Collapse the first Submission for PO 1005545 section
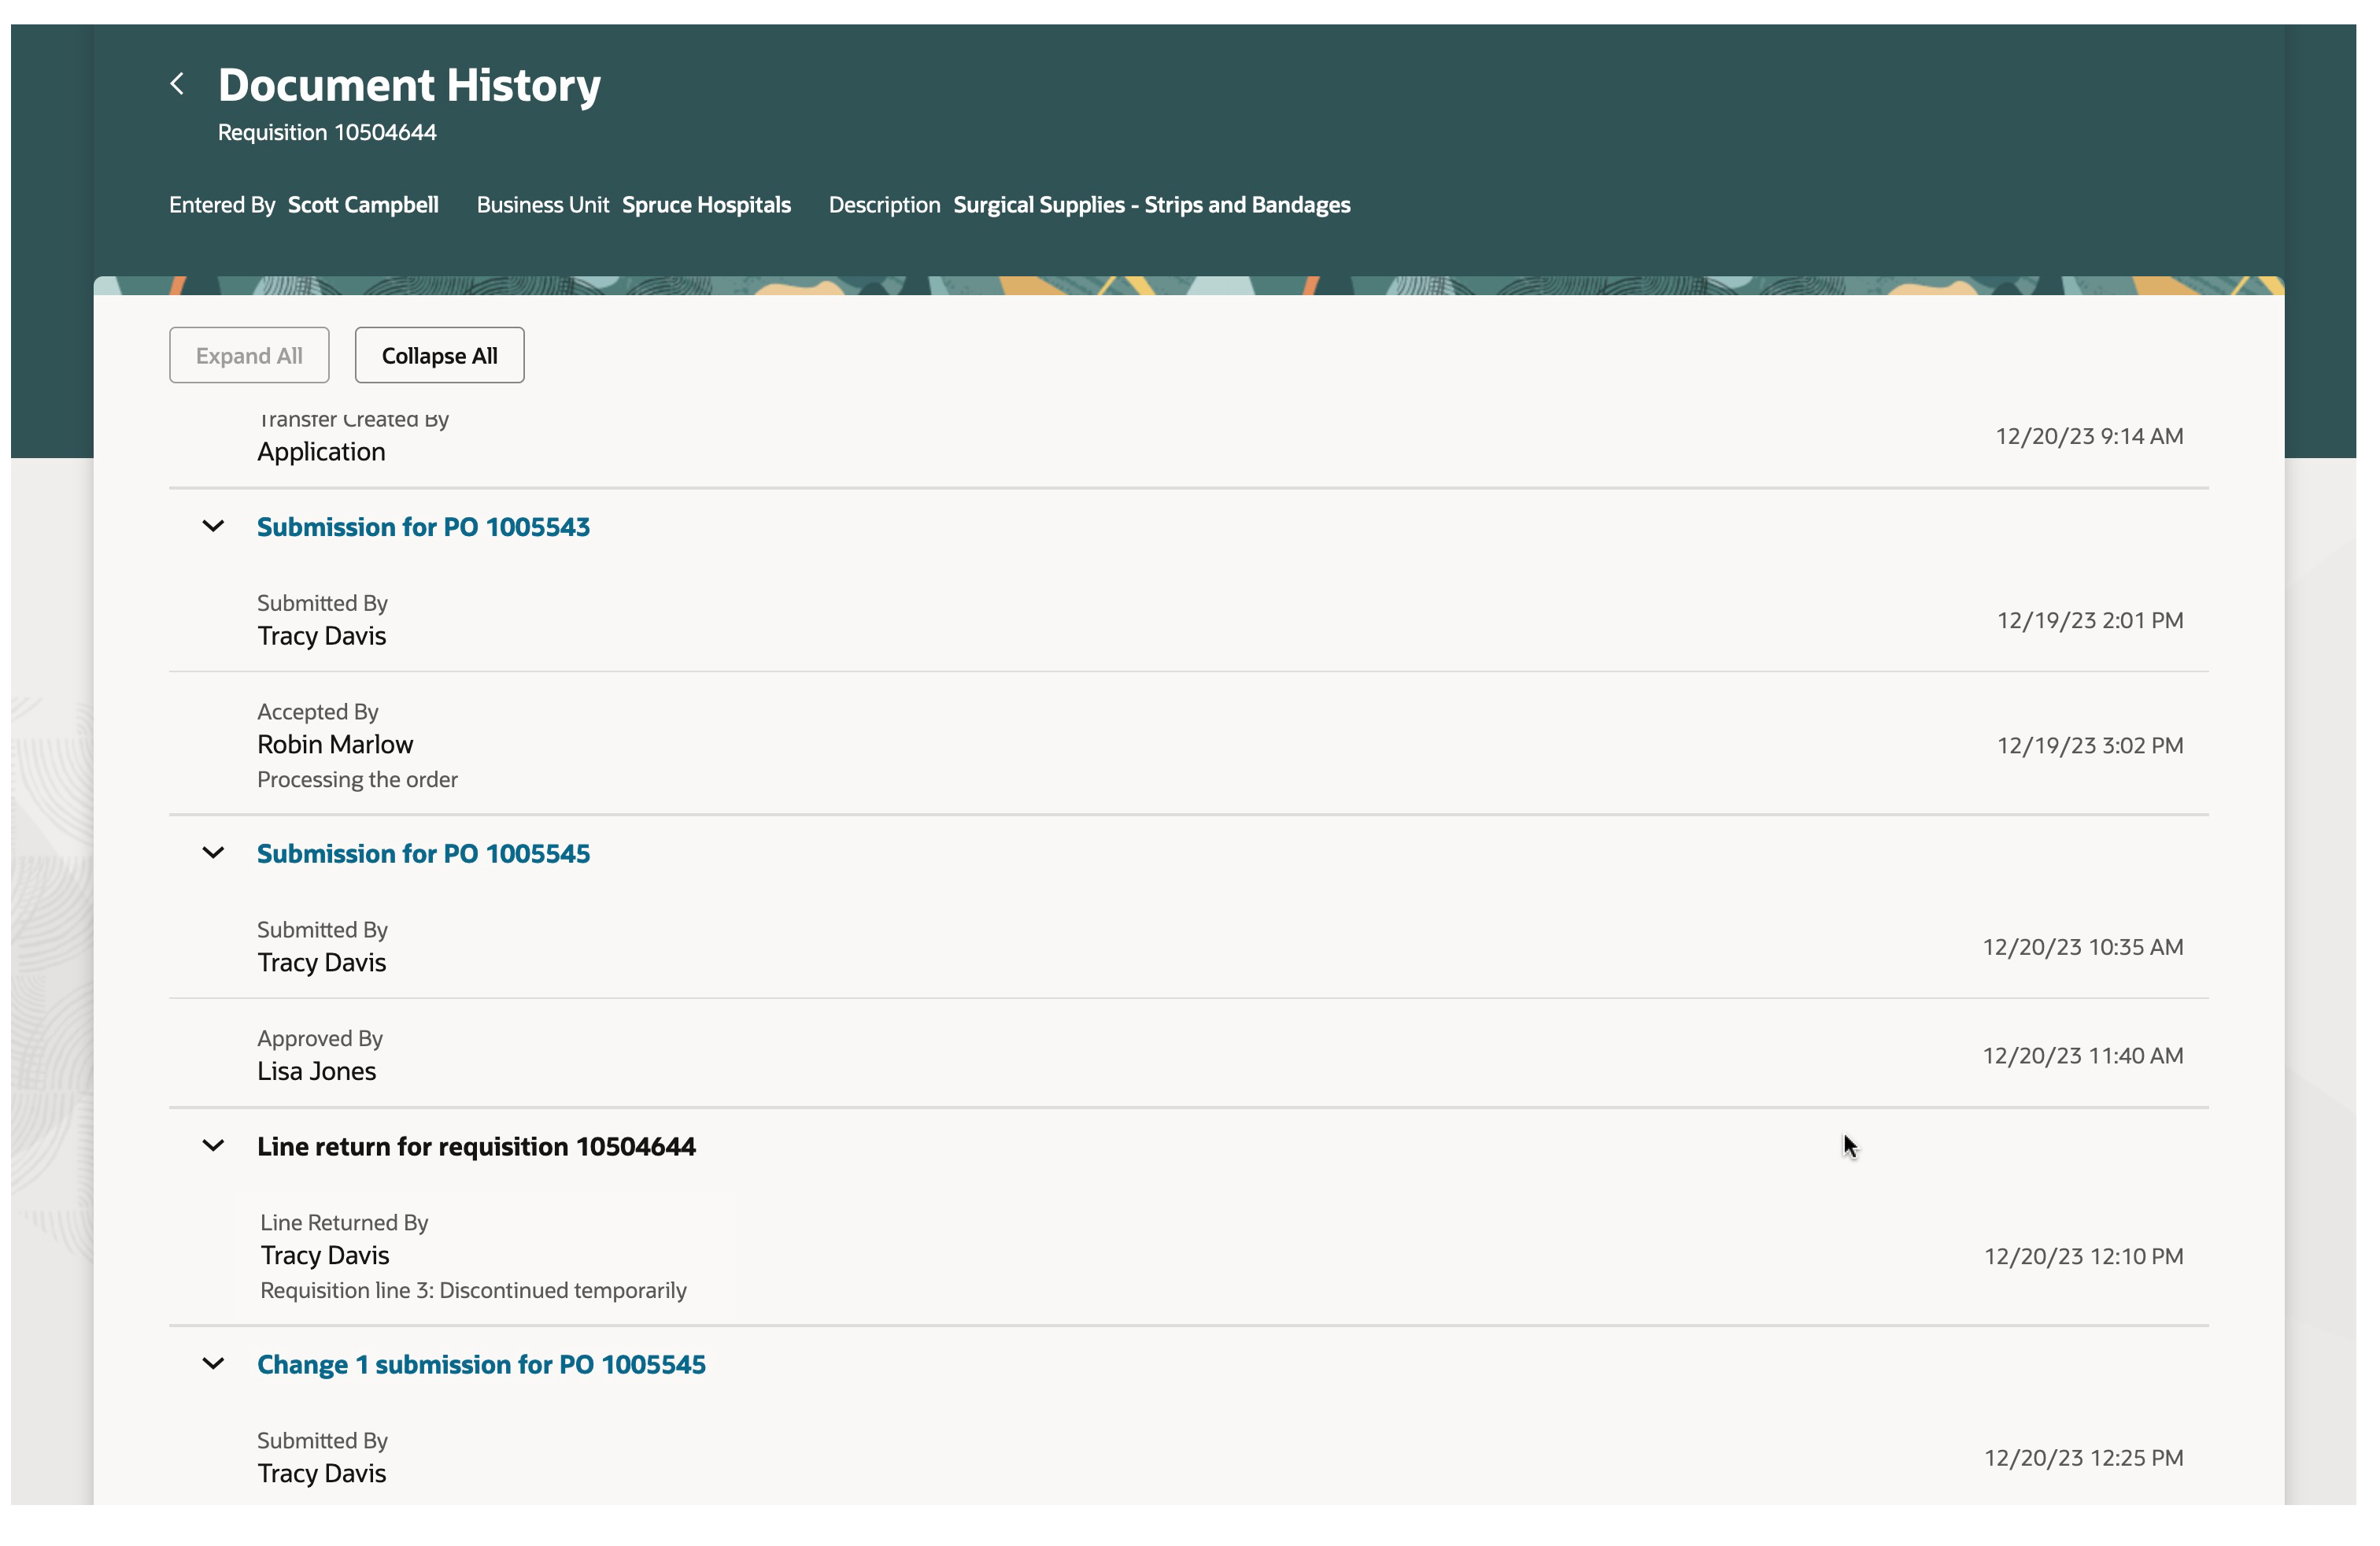Viewport: 2380px width, 1546px height. coord(213,853)
